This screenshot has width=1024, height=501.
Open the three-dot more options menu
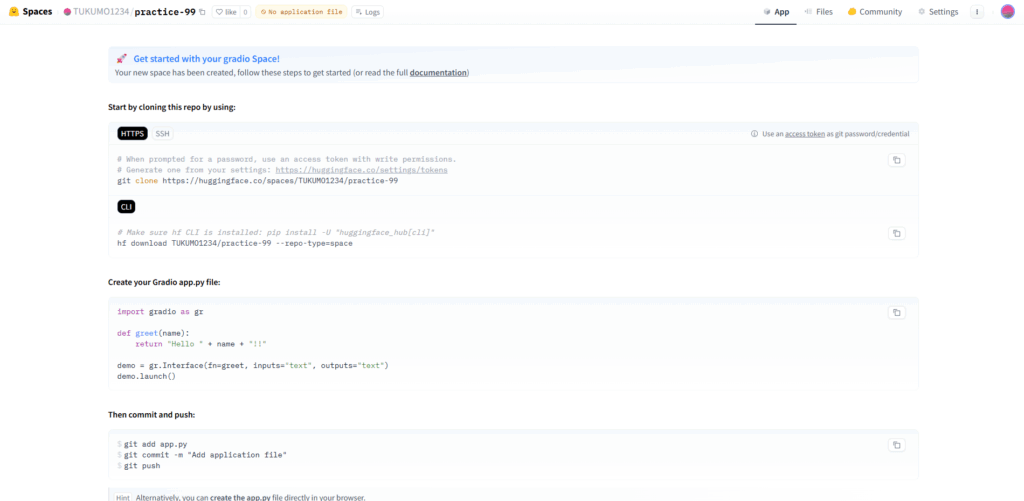[x=977, y=12]
